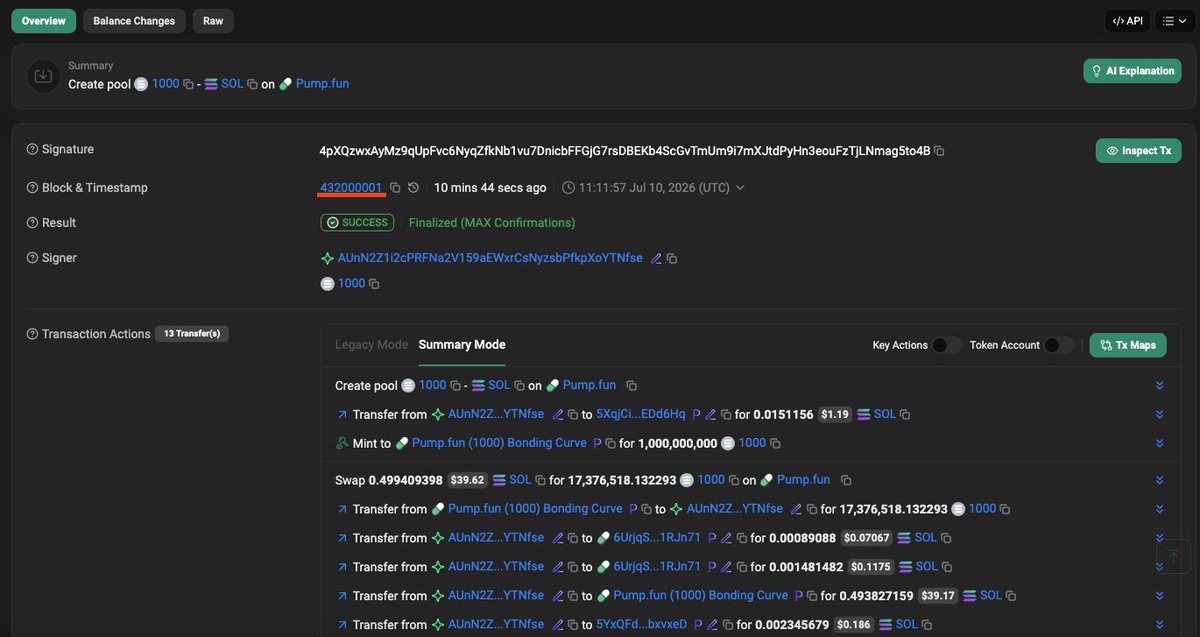Toggle the Key Actions switch

946,345
